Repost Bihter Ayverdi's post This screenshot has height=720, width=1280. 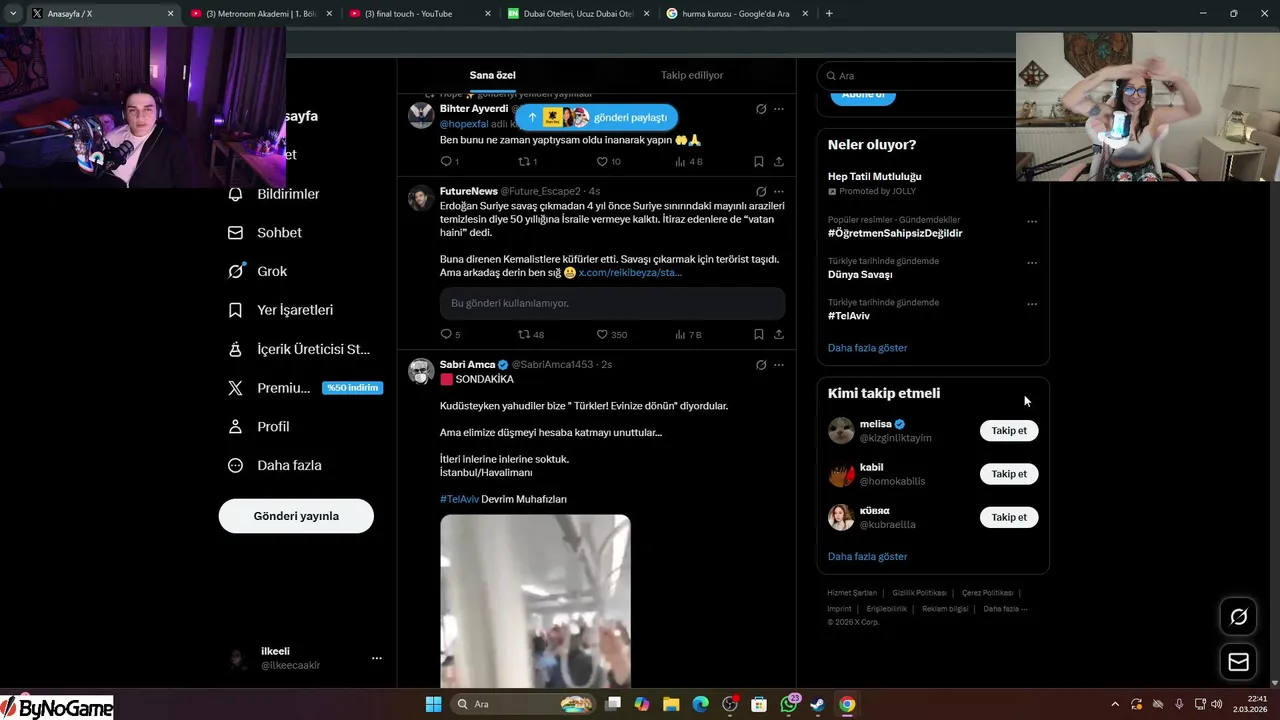[523, 161]
